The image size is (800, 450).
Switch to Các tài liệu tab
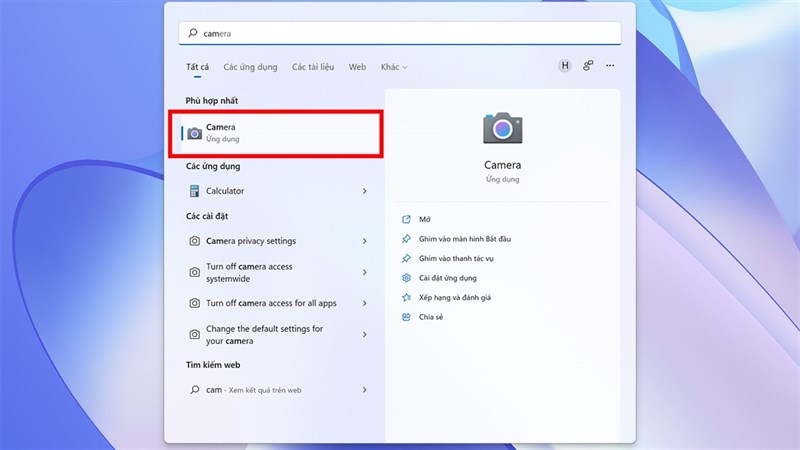click(313, 67)
